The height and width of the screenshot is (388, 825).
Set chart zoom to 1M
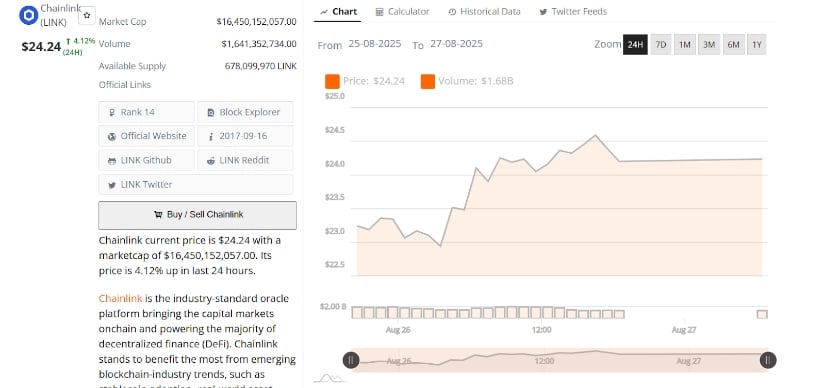click(685, 45)
